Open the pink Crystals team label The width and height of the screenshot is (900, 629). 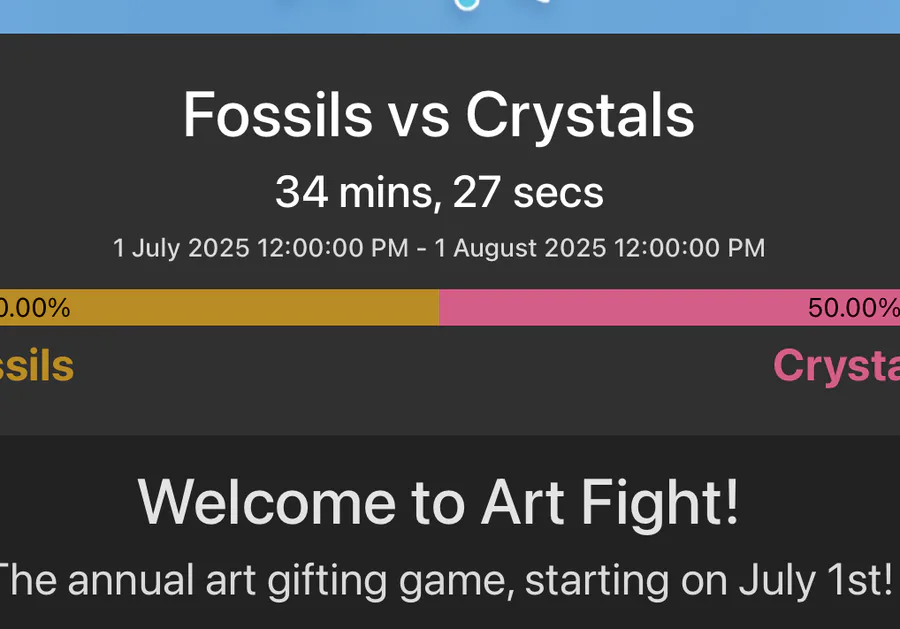(836, 366)
